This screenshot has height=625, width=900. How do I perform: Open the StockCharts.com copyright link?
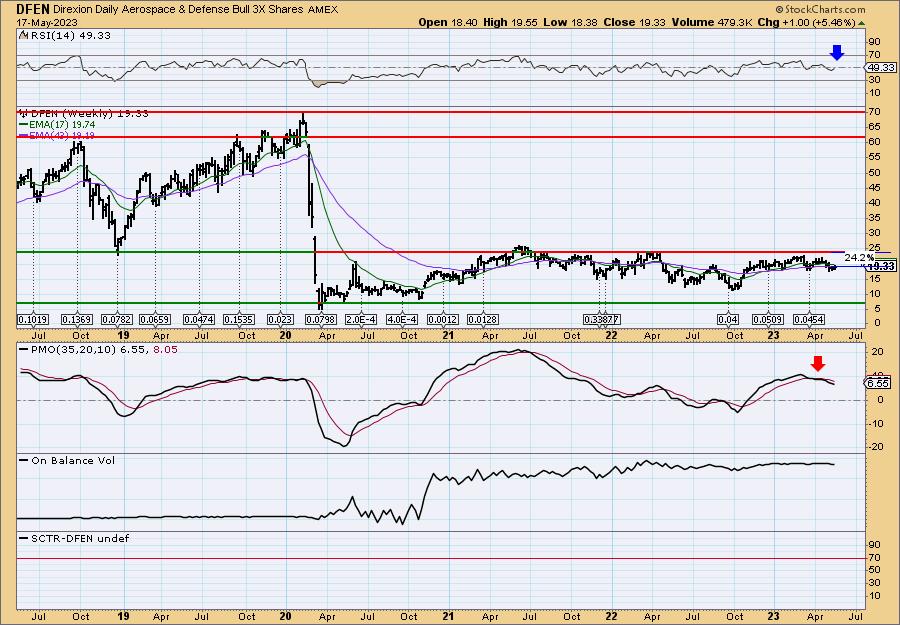coord(820,9)
